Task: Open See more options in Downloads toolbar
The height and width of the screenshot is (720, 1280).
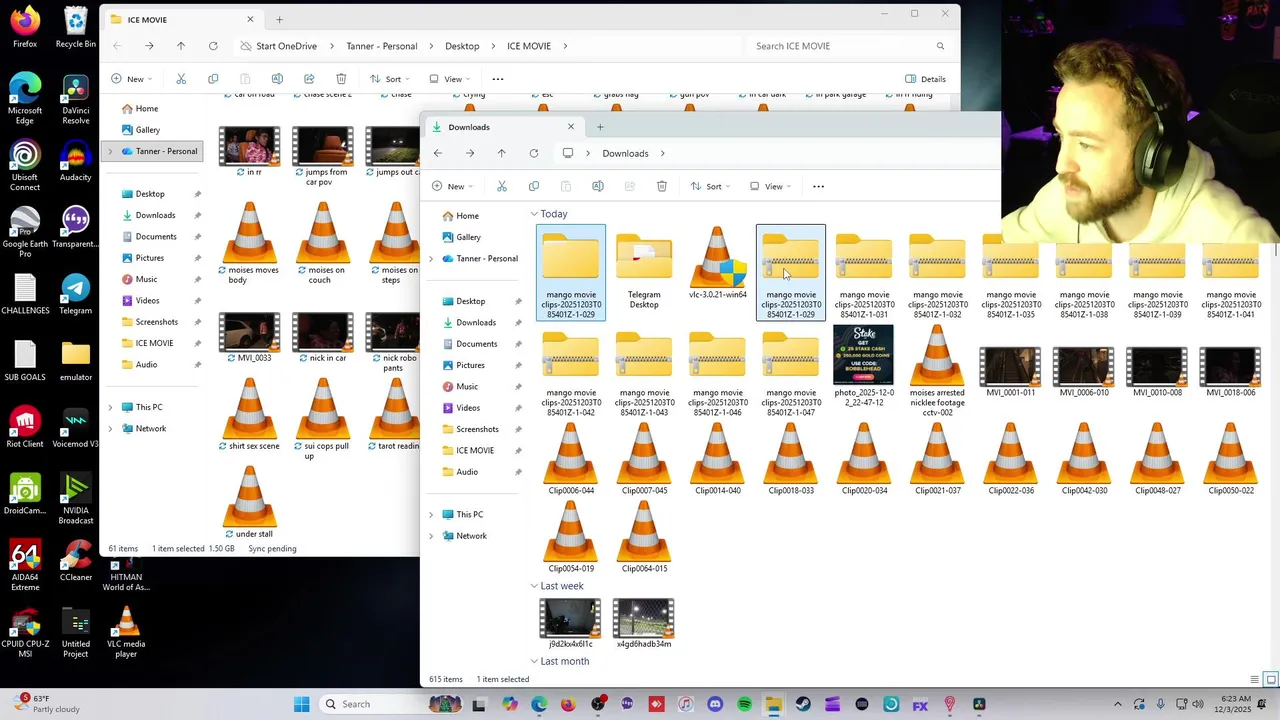Action: pyautogui.click(x=818, y=186)
